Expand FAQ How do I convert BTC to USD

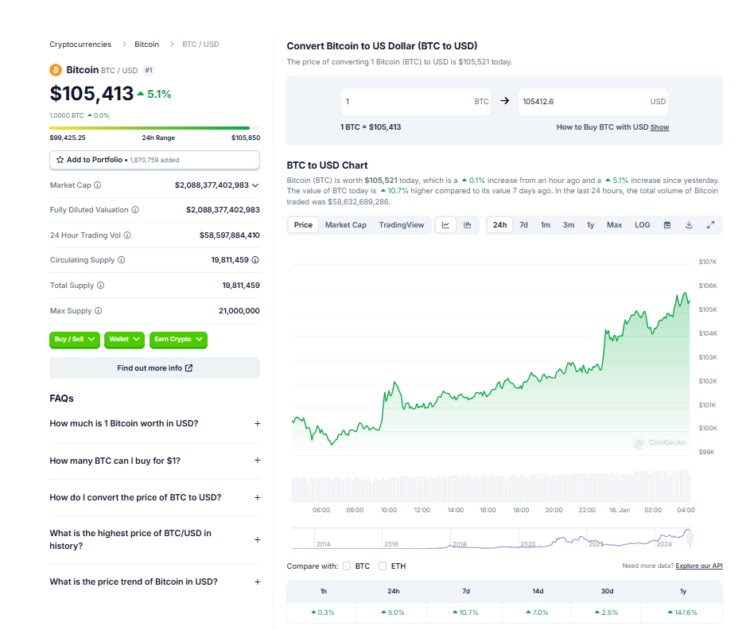click(154, 497)
